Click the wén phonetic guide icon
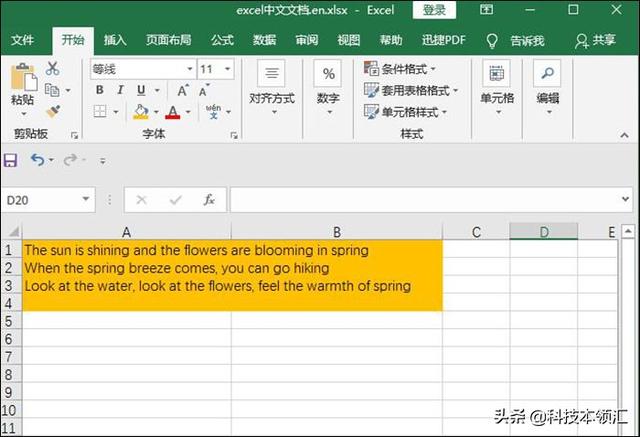The width and height of the screenshot is (640, 437). click(x=213, y=111)
